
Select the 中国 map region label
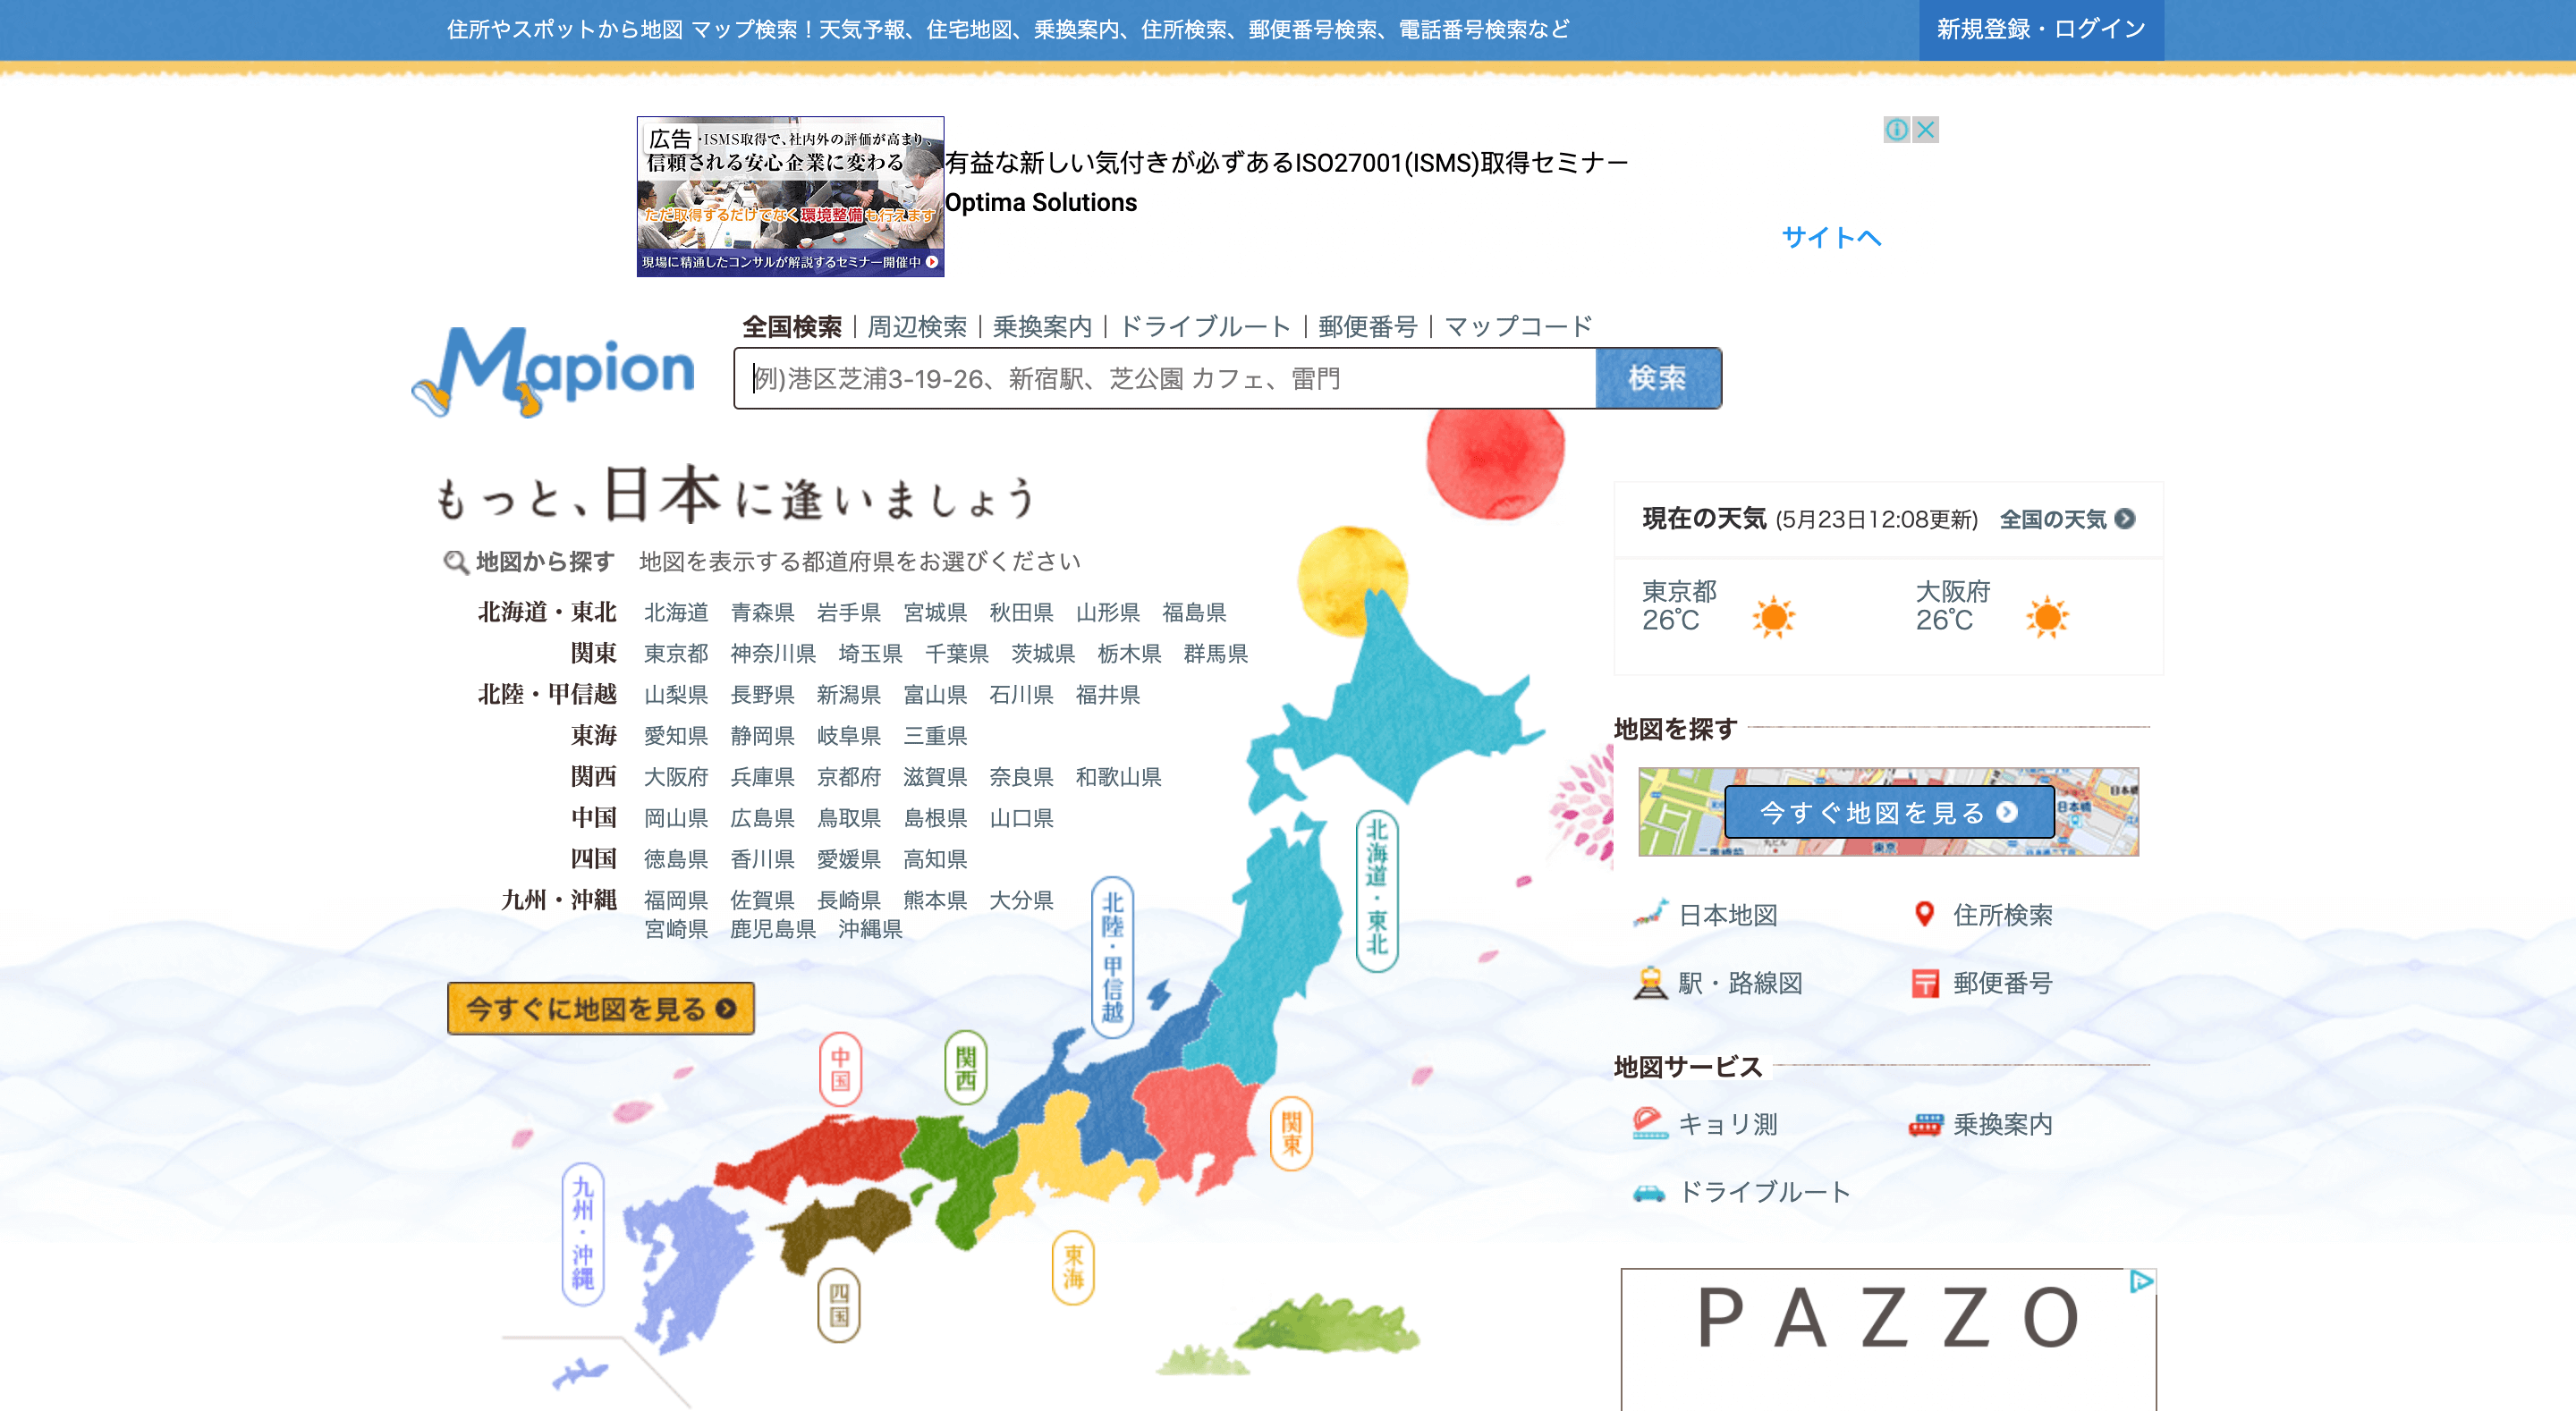(840, 1068)
